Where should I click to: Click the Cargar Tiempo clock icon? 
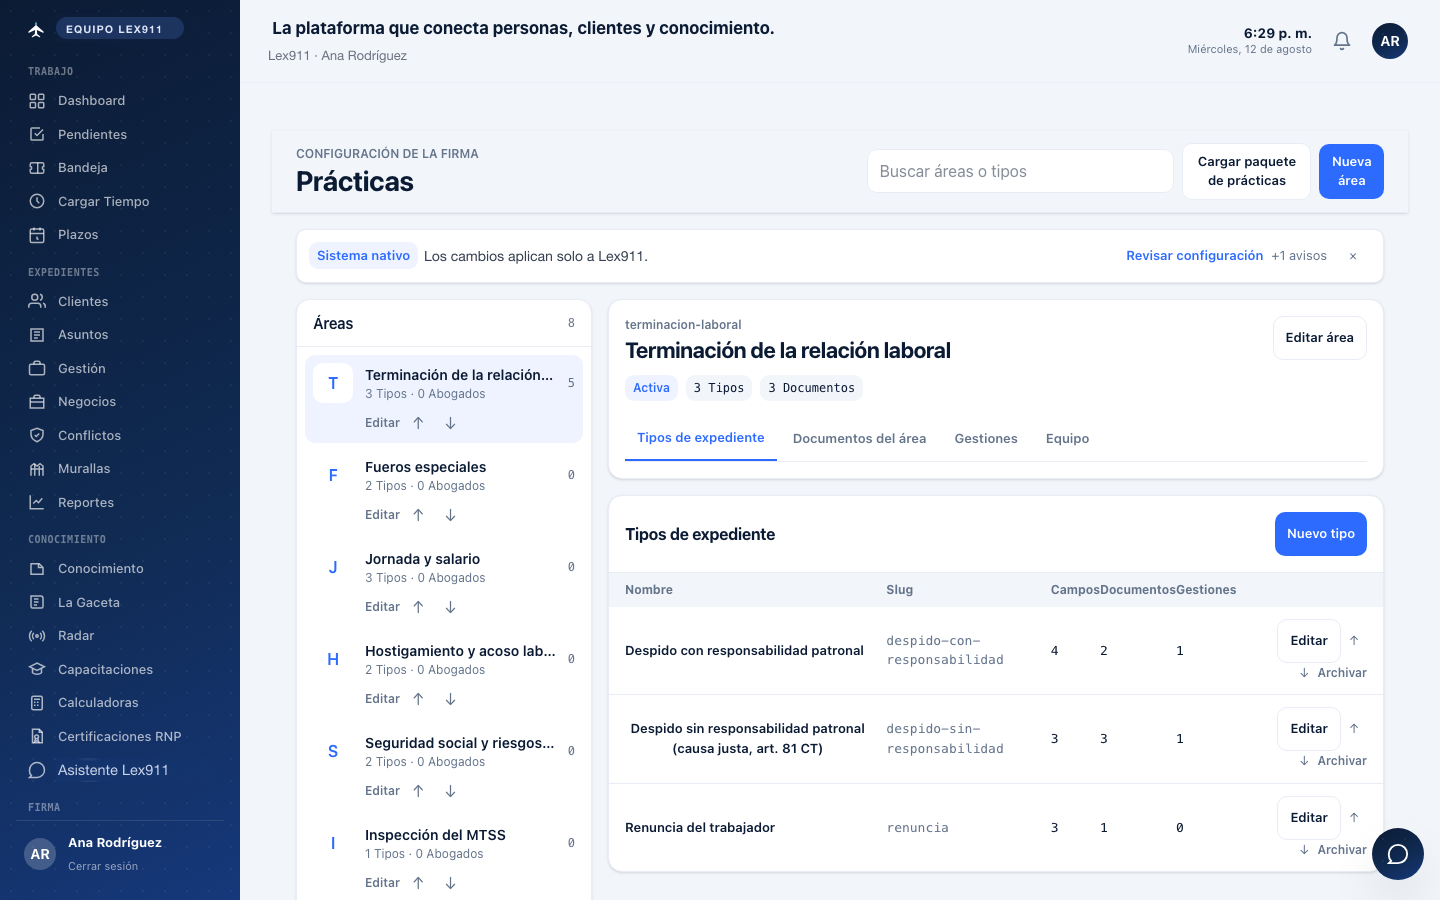(37, 201)
